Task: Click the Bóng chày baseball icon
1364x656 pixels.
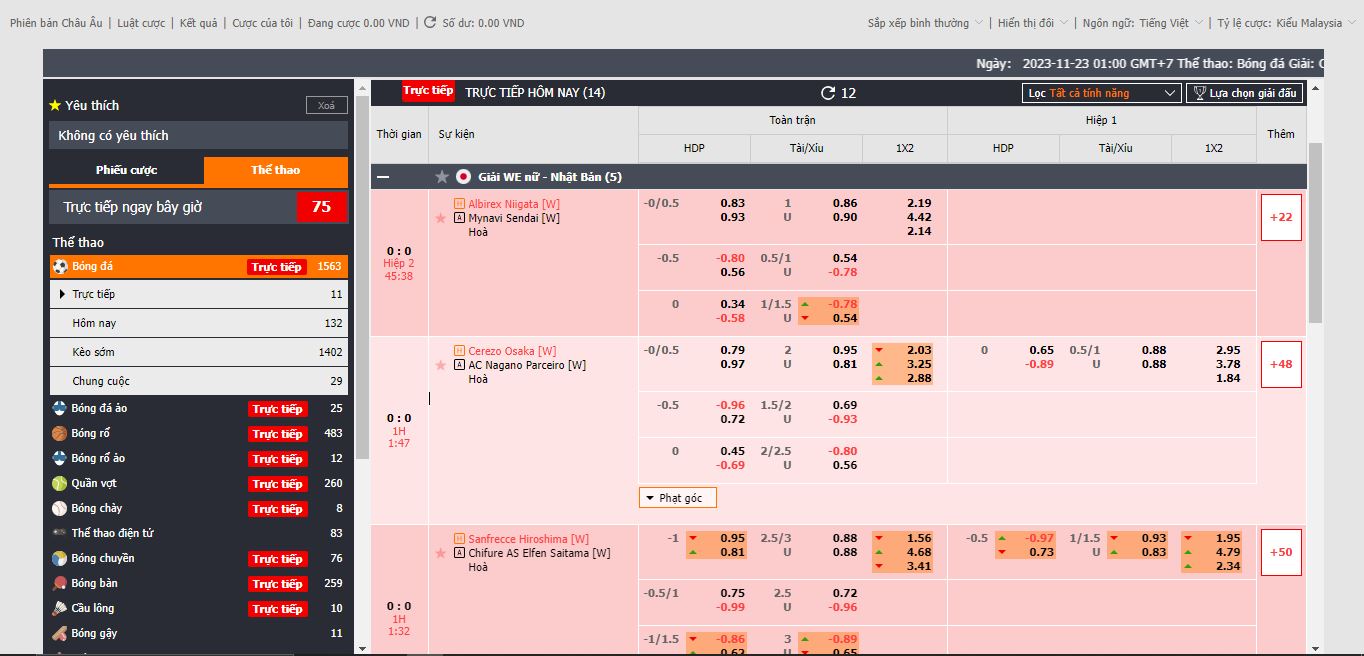Action: tap(60, 508)
